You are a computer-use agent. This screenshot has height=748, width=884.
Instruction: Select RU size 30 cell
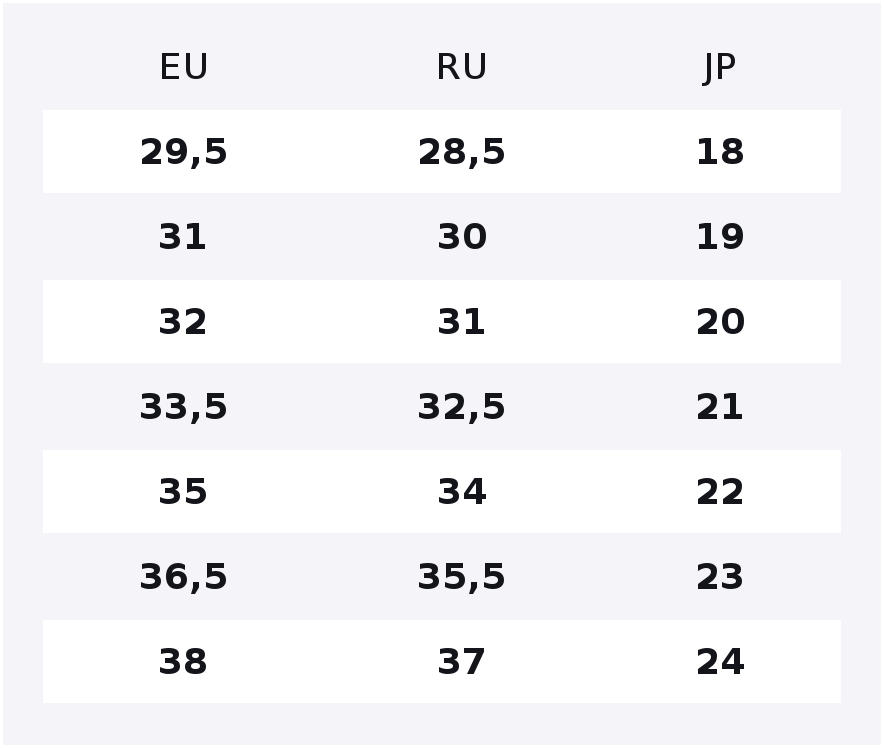click(462, 237)
